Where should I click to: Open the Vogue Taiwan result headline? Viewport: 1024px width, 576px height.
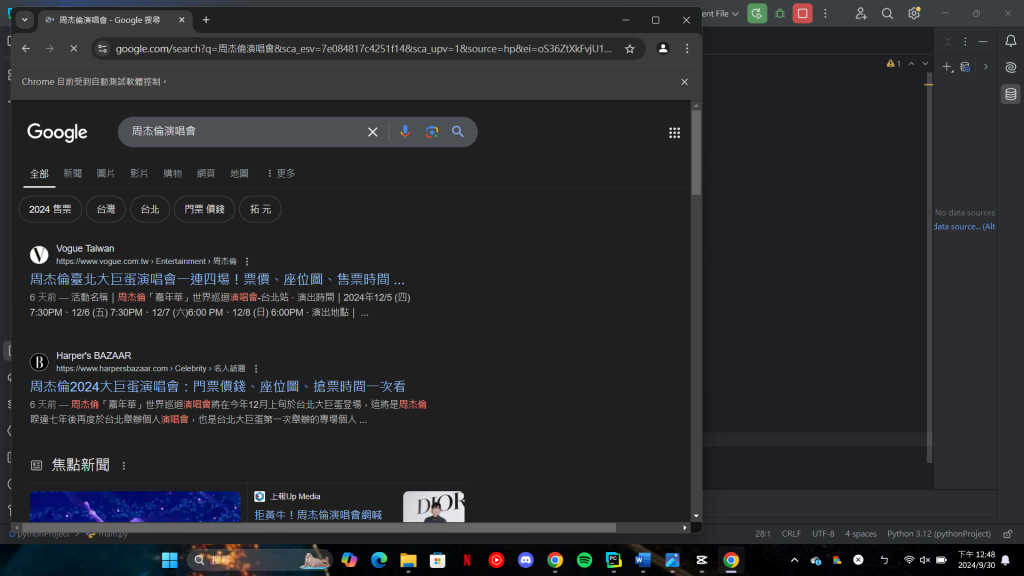(217, 280)
